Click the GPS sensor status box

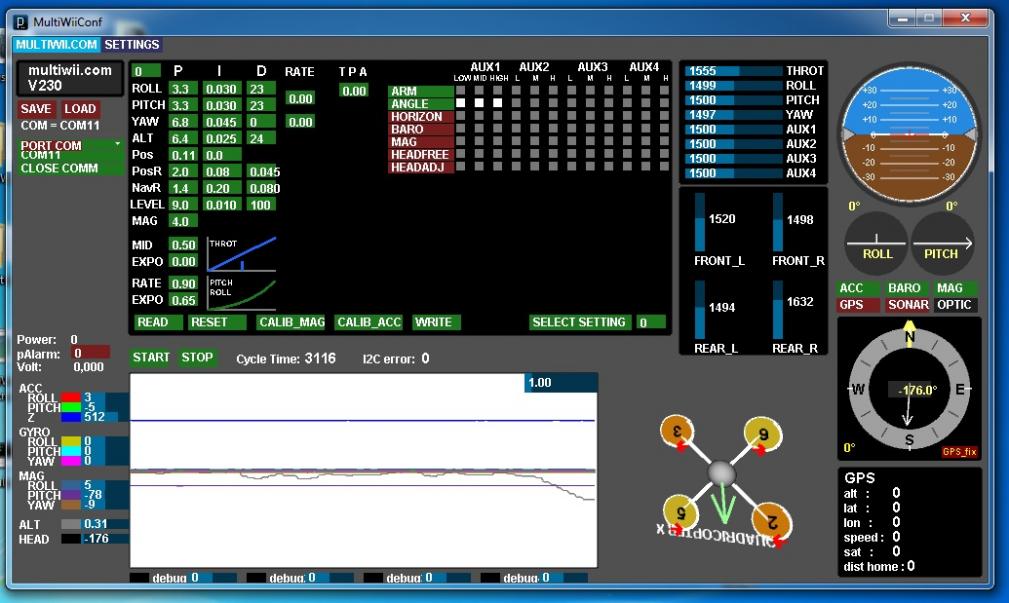pos(858,304)
